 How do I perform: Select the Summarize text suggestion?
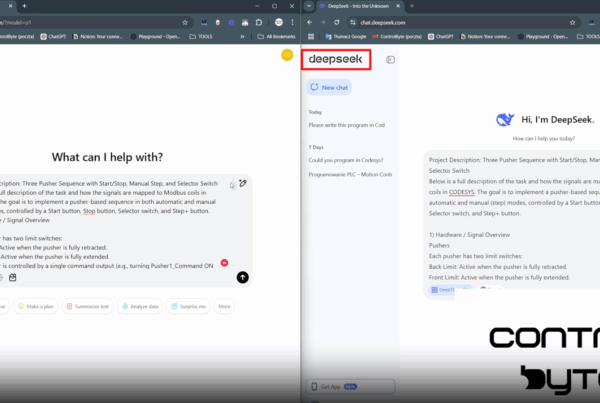coord(91,307)
